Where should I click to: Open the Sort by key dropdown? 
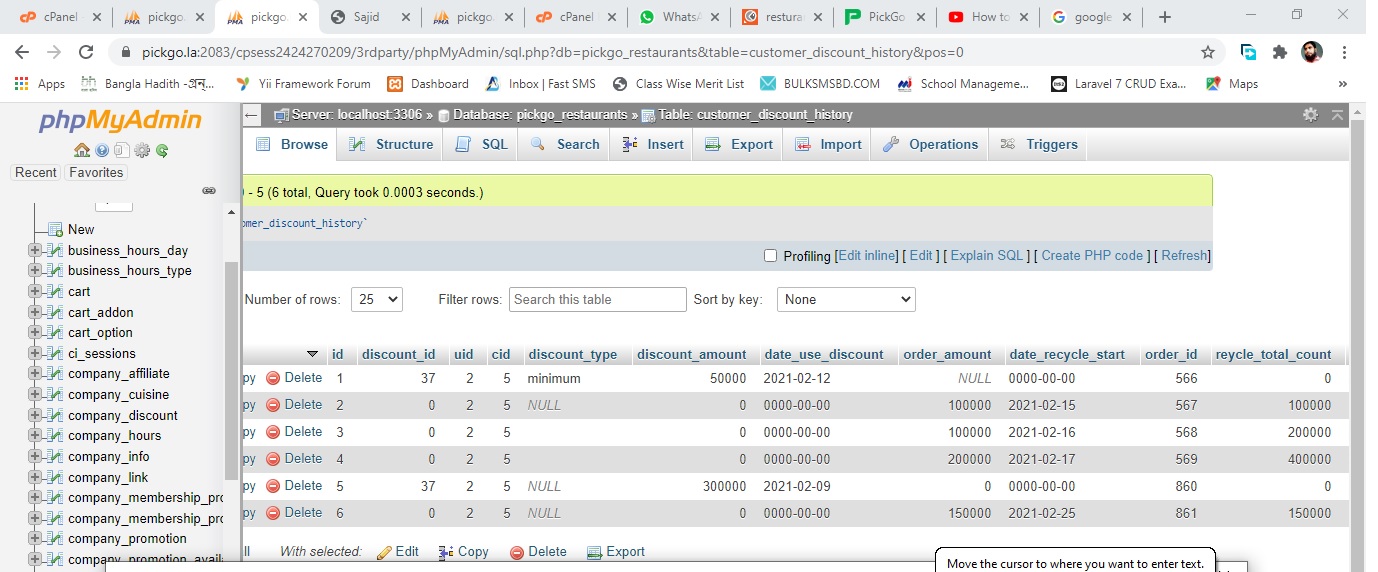pos(846,299)
